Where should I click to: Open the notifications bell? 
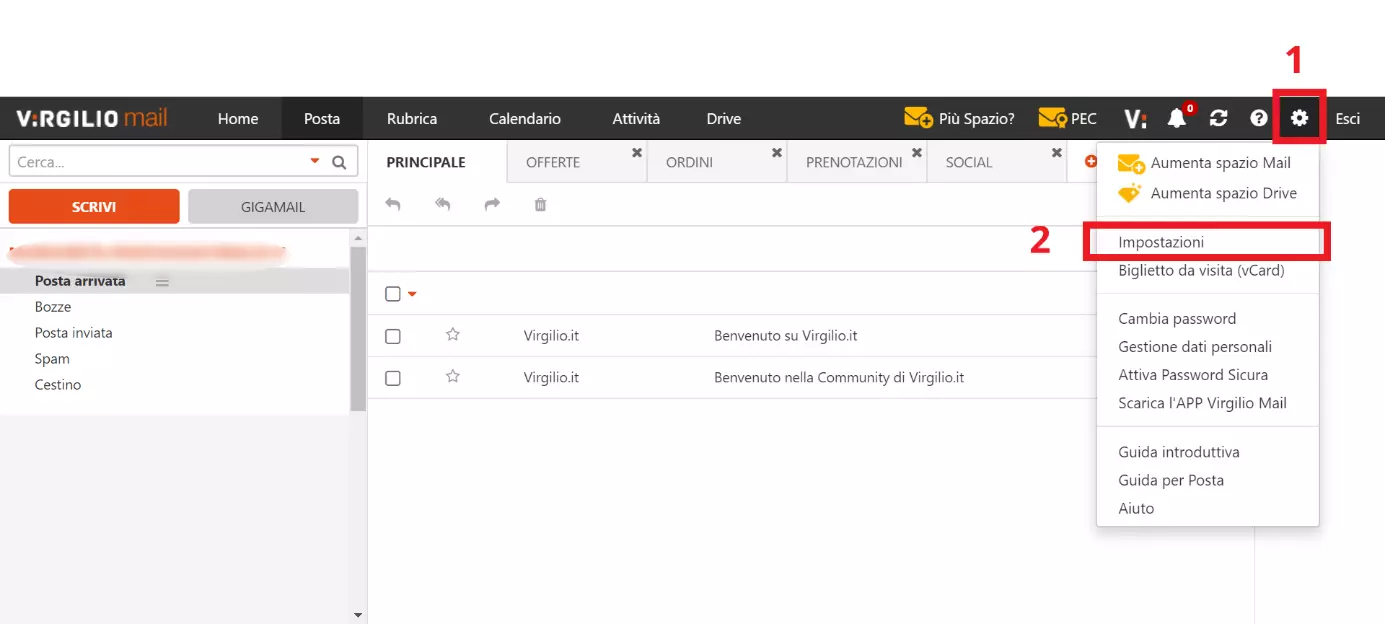1177,118
